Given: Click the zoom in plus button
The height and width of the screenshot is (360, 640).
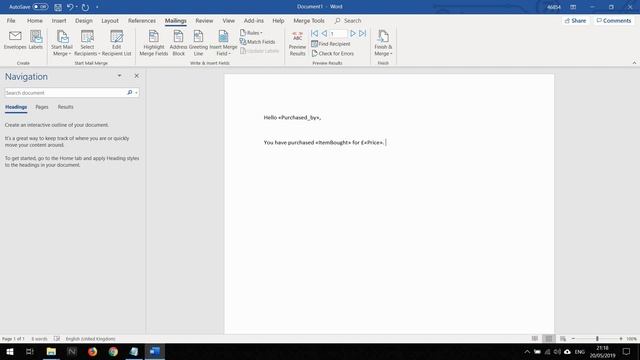Looking at the screenshot, I should pos(621,339).
